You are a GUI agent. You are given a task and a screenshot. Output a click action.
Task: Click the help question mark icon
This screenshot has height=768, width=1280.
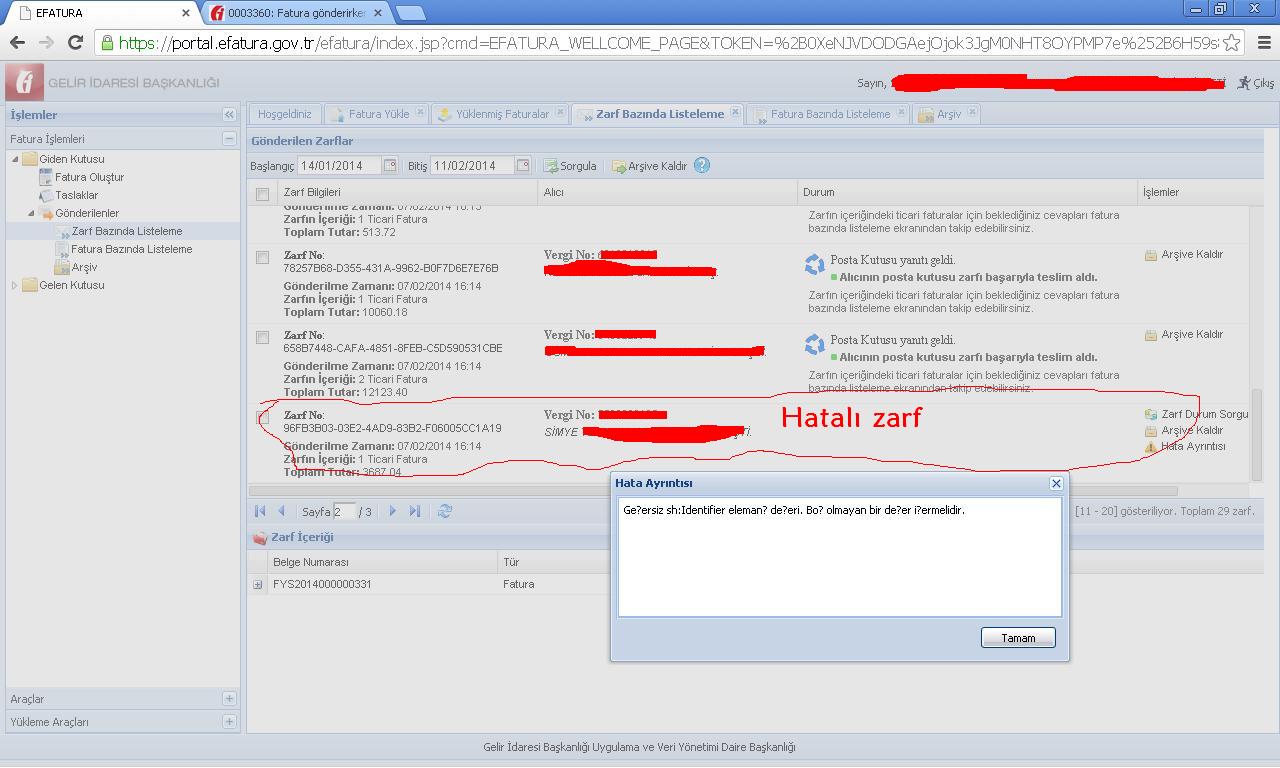click(702, 166)
